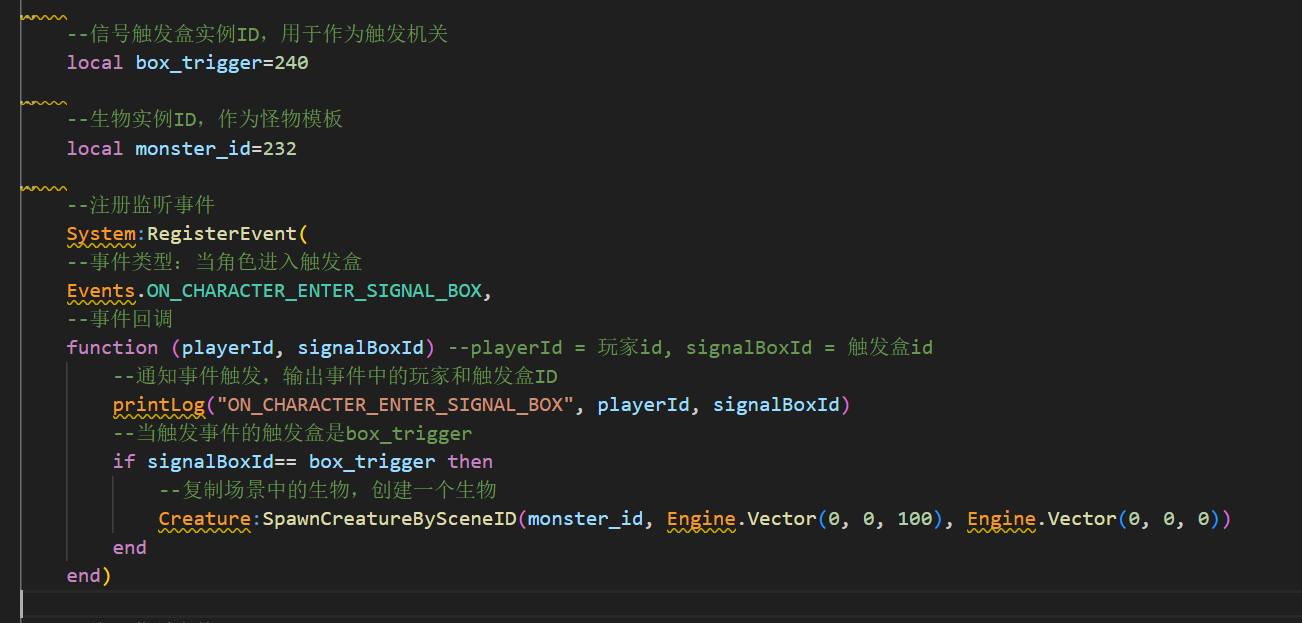Viewport: 1302px width, 623px height.
Task: Click the final end) closing the callback
Action: (x=88, y=576)
